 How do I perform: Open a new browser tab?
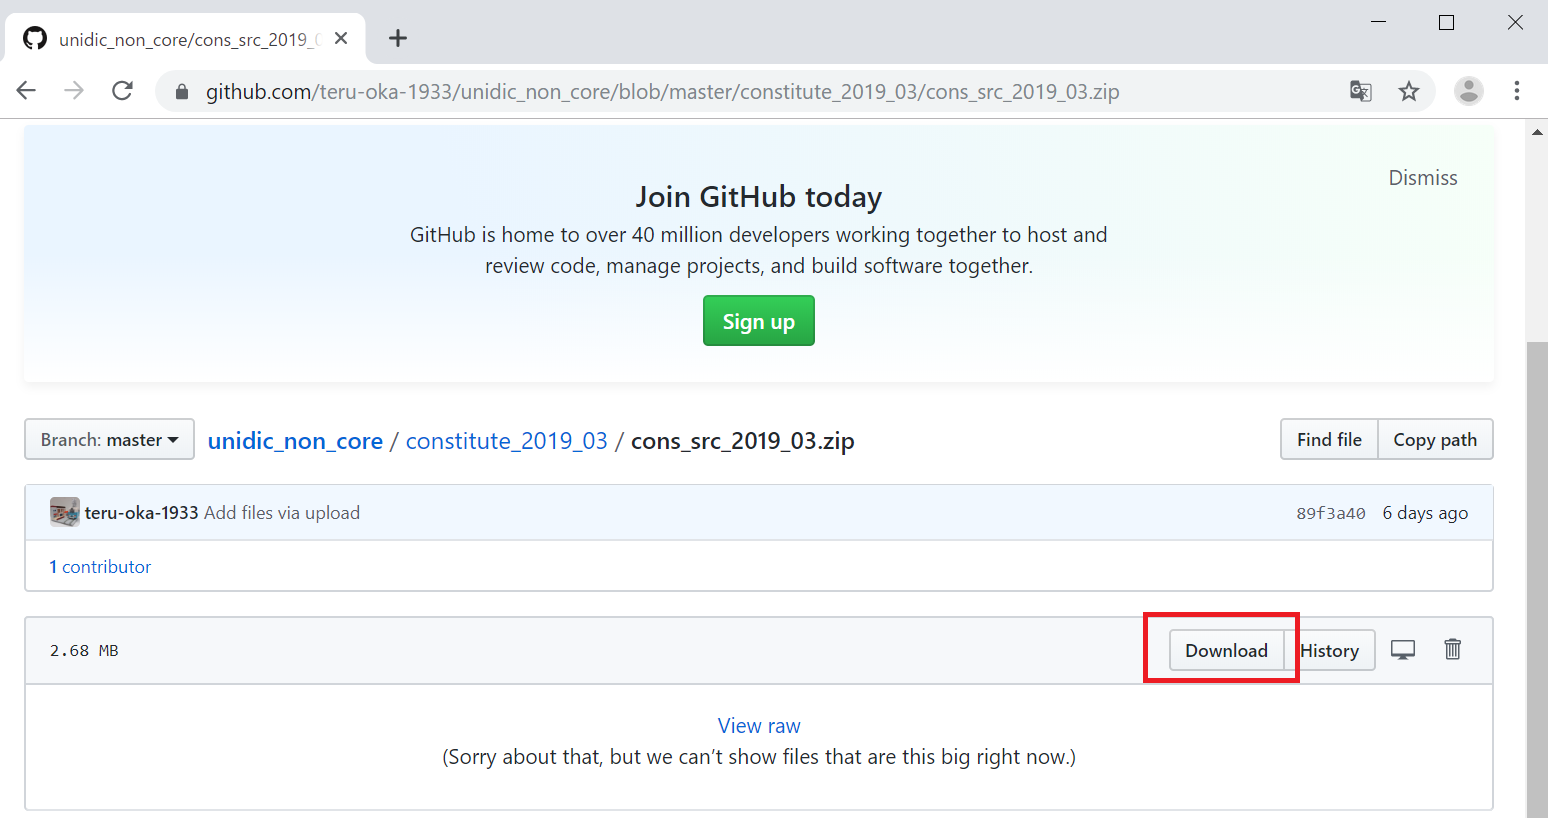pos(398,38)
